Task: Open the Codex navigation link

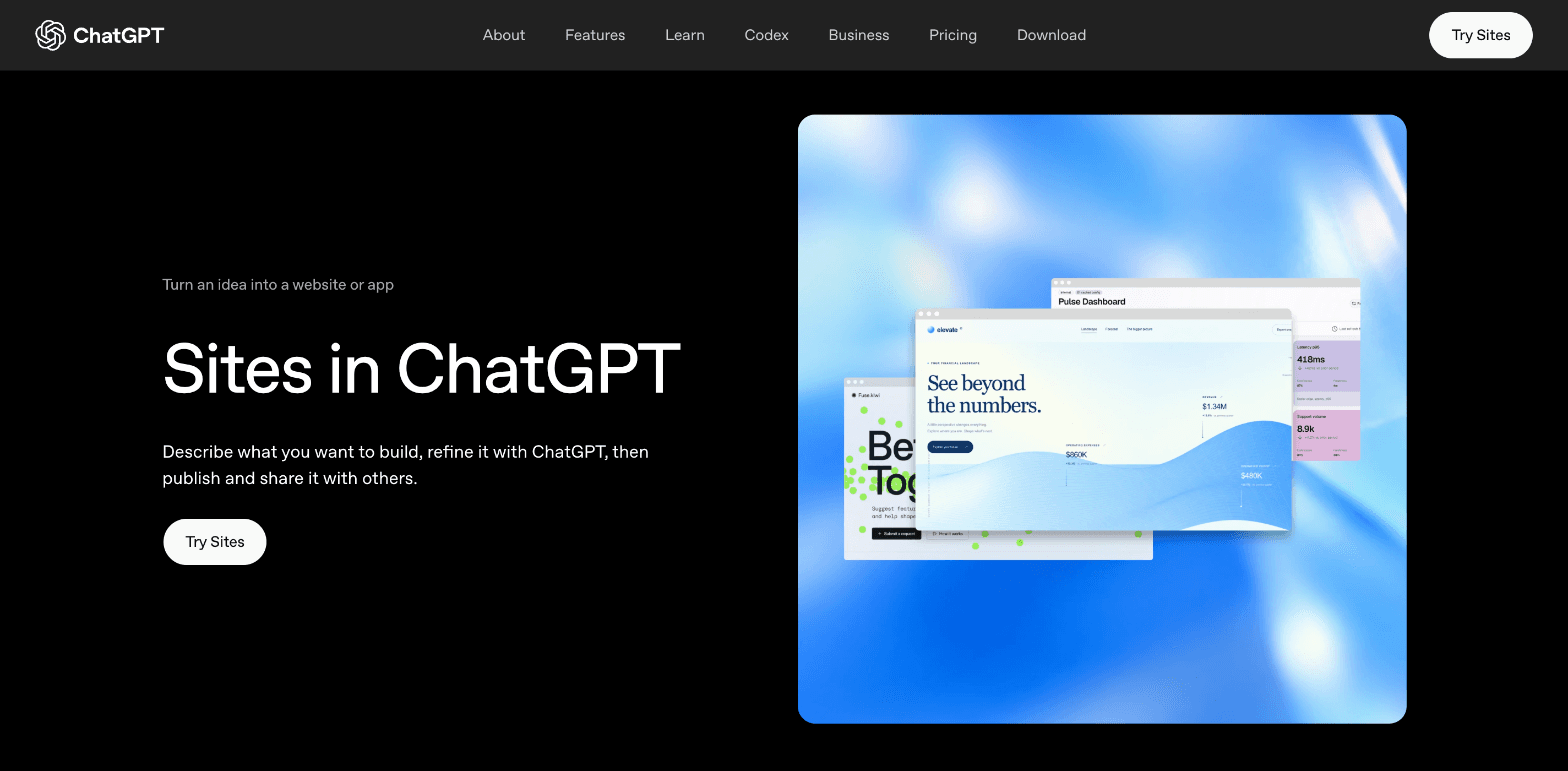Action: (x=767, y=35)
